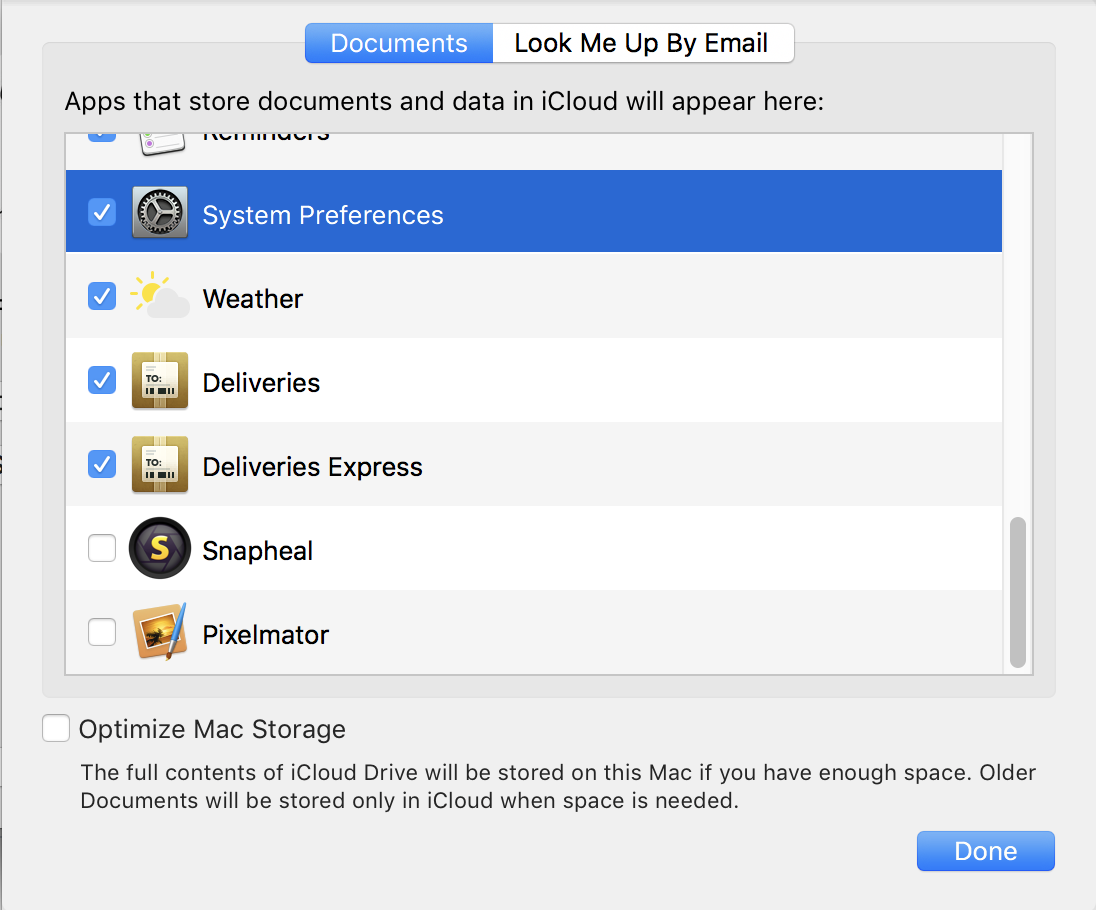Click the Snapheal app icon

coord(160,548)
